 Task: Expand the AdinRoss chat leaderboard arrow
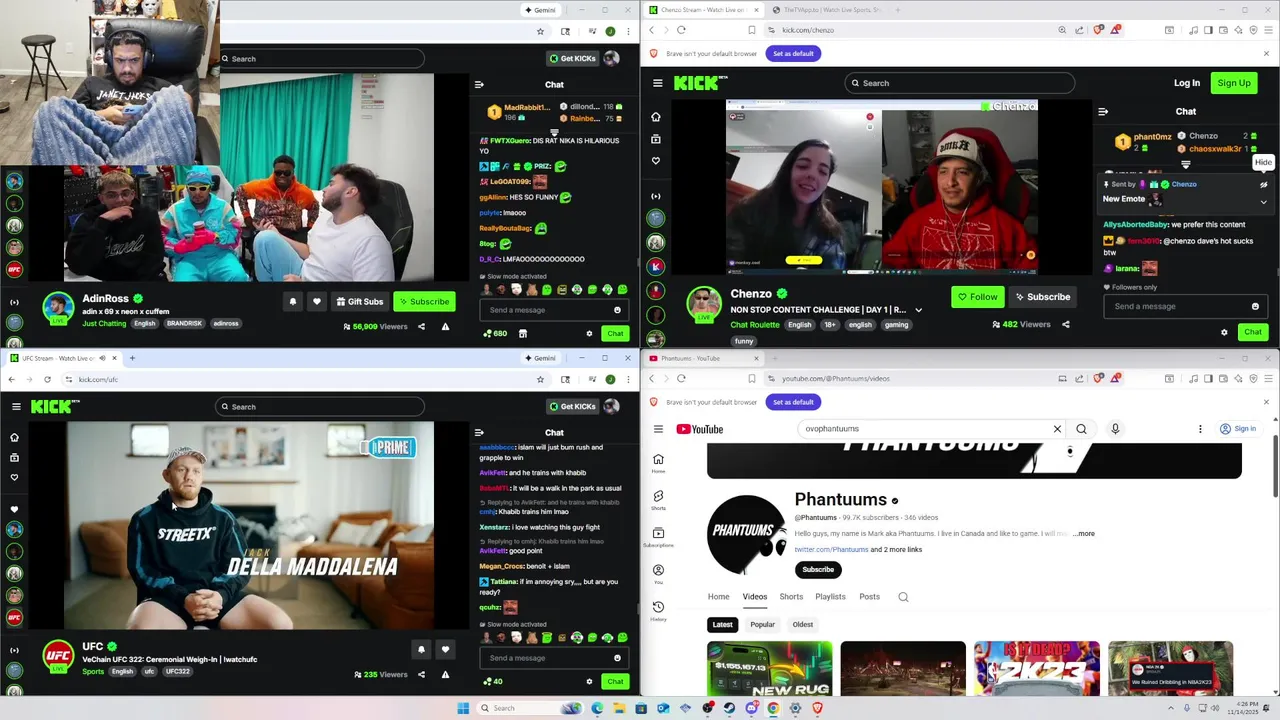pos(554,133)
